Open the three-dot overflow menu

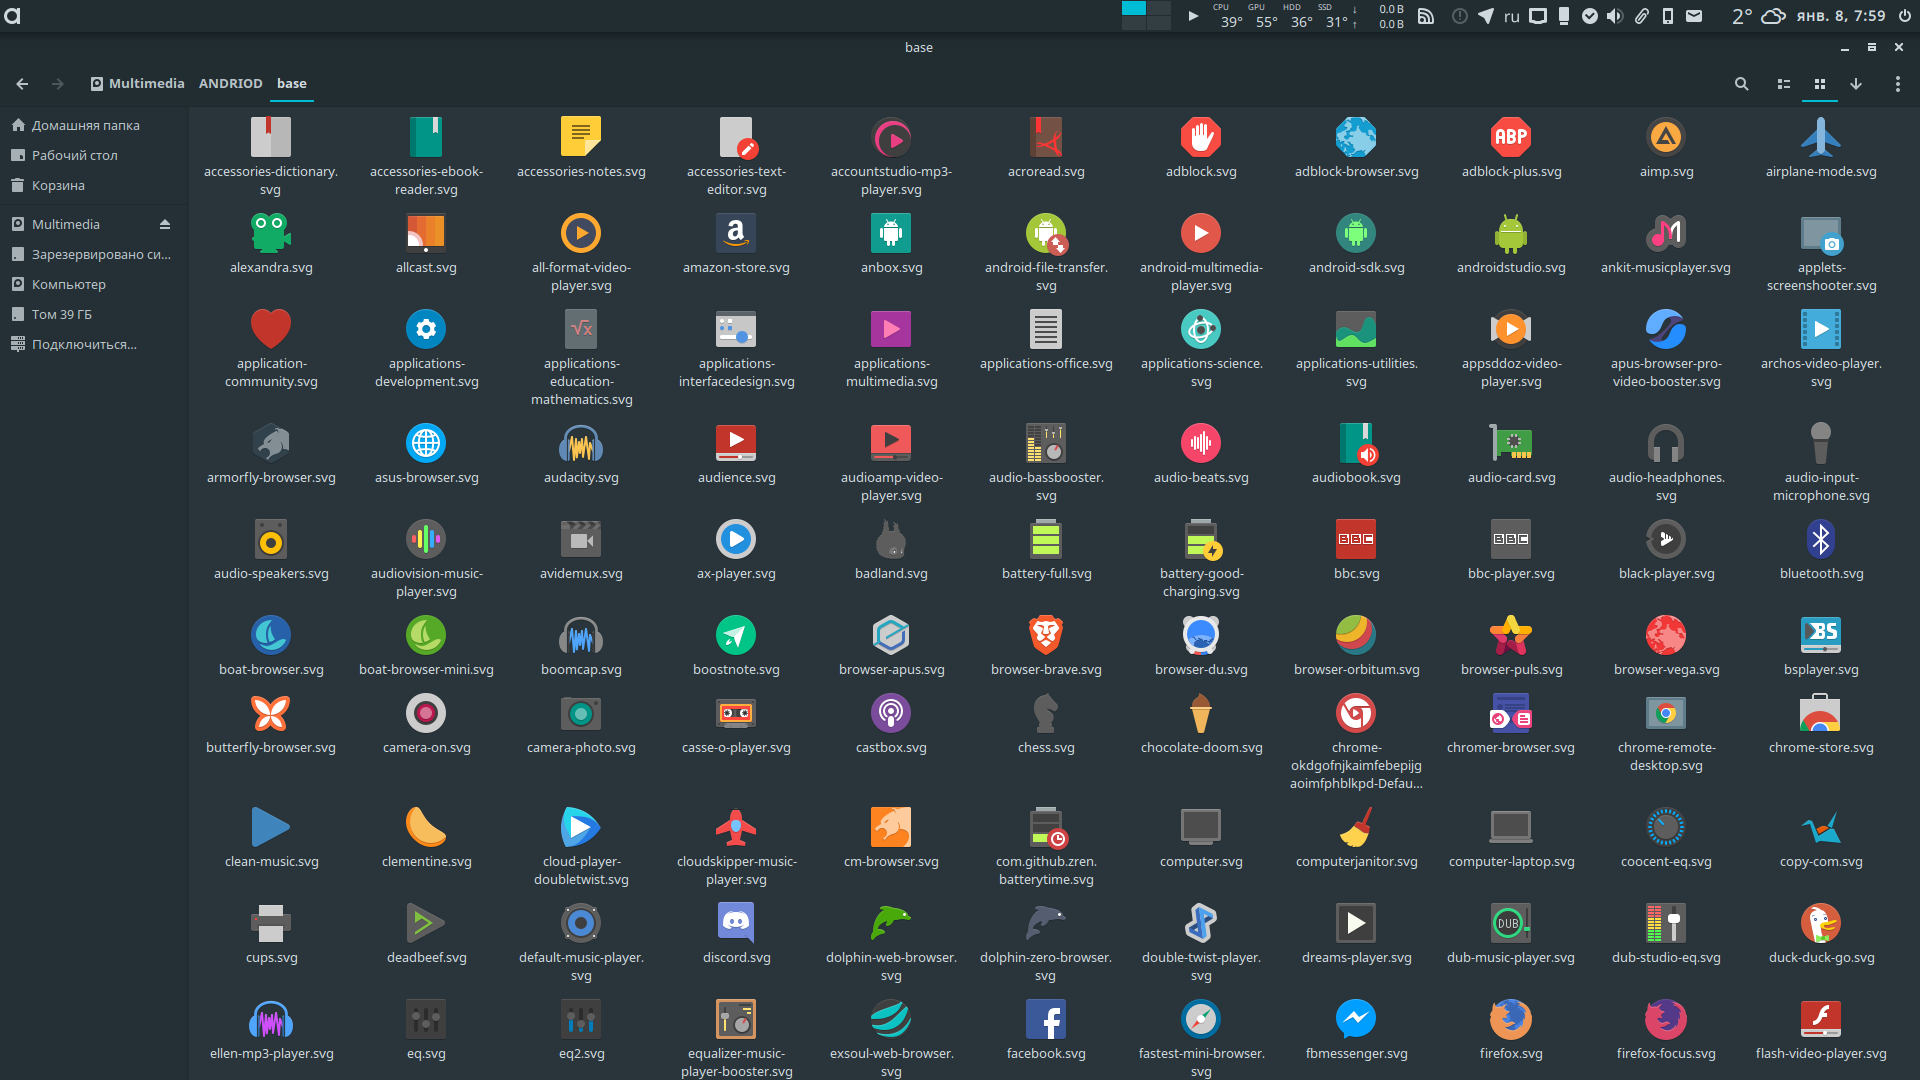click(1897, 84)
